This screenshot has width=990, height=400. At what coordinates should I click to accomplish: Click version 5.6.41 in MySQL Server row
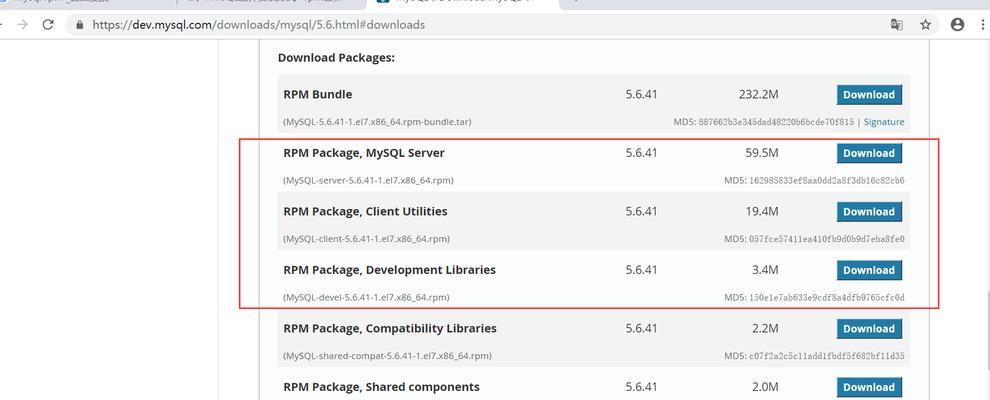click(x=641, y=153)
